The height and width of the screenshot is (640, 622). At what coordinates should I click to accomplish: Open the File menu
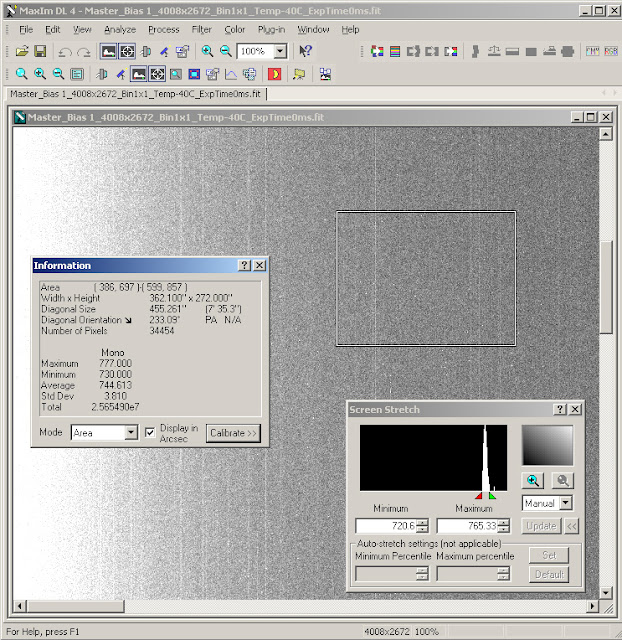[x=26, y=29]
